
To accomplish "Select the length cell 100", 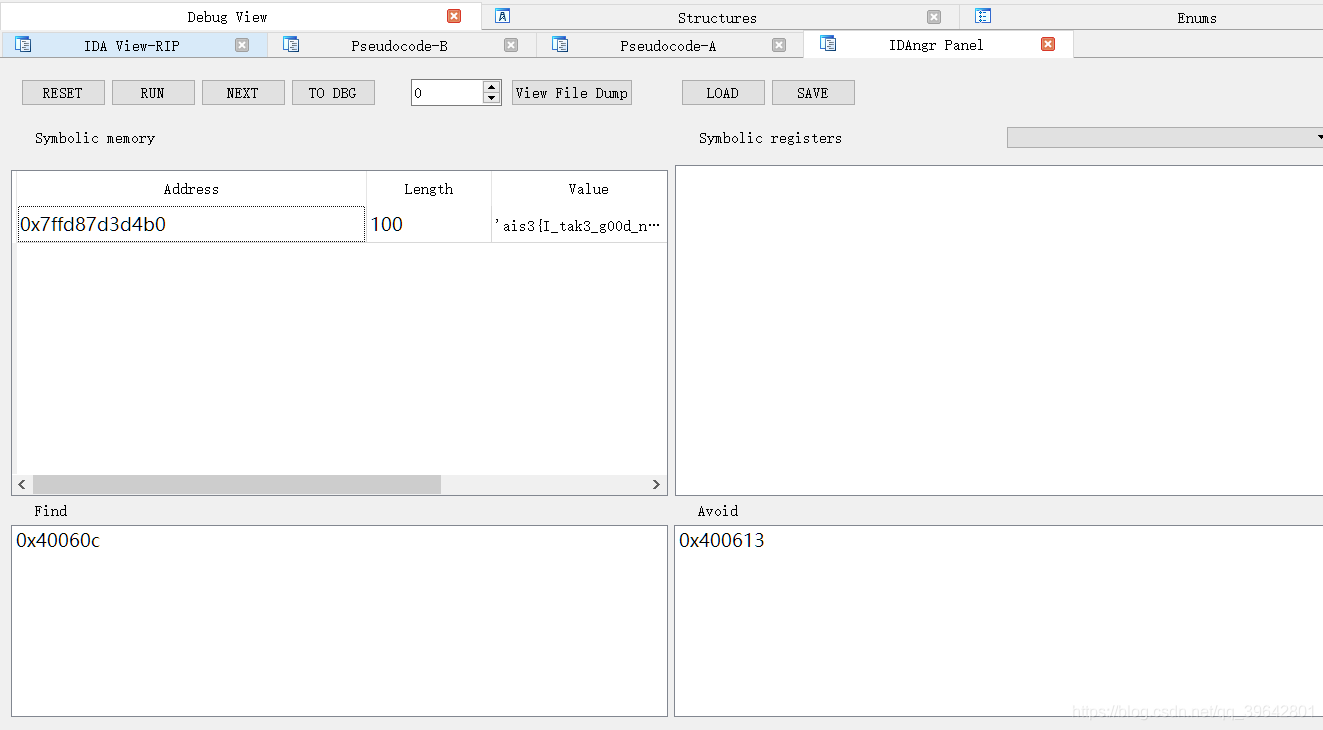I will point(428,224).
